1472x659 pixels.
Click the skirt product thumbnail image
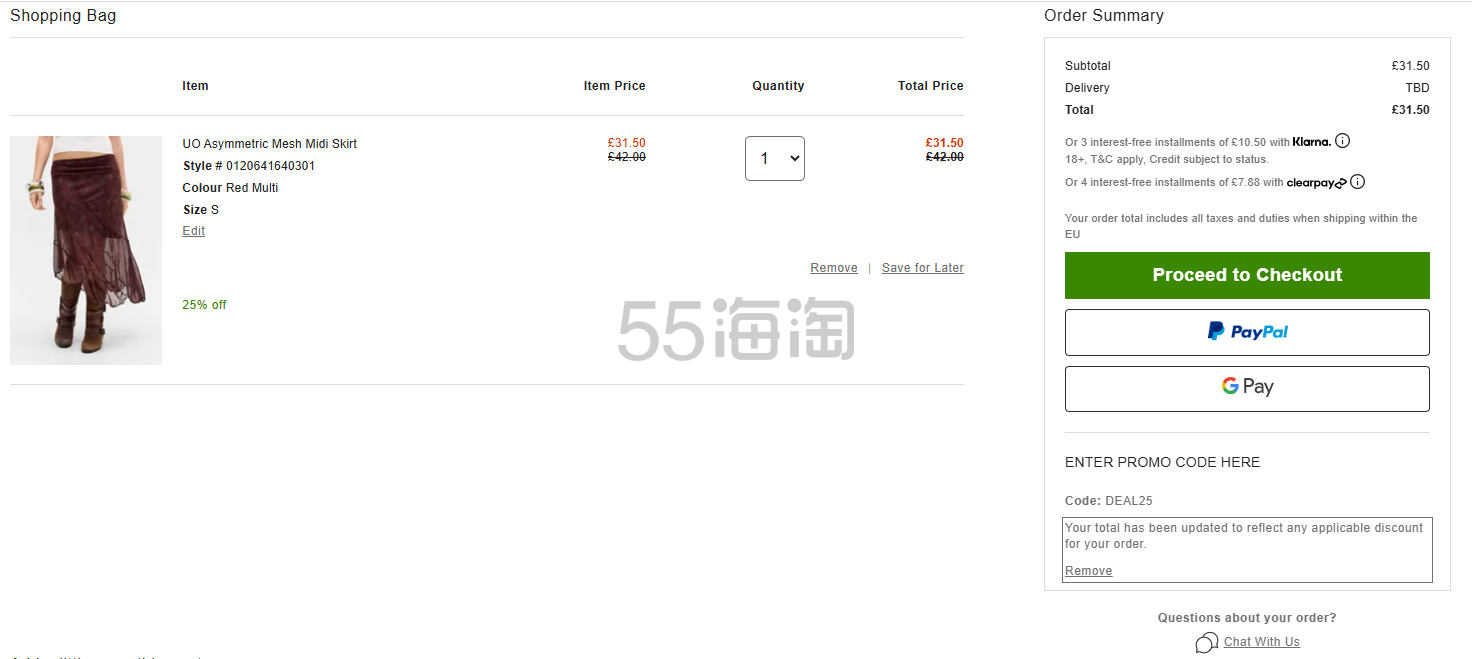tap(86, 250)
